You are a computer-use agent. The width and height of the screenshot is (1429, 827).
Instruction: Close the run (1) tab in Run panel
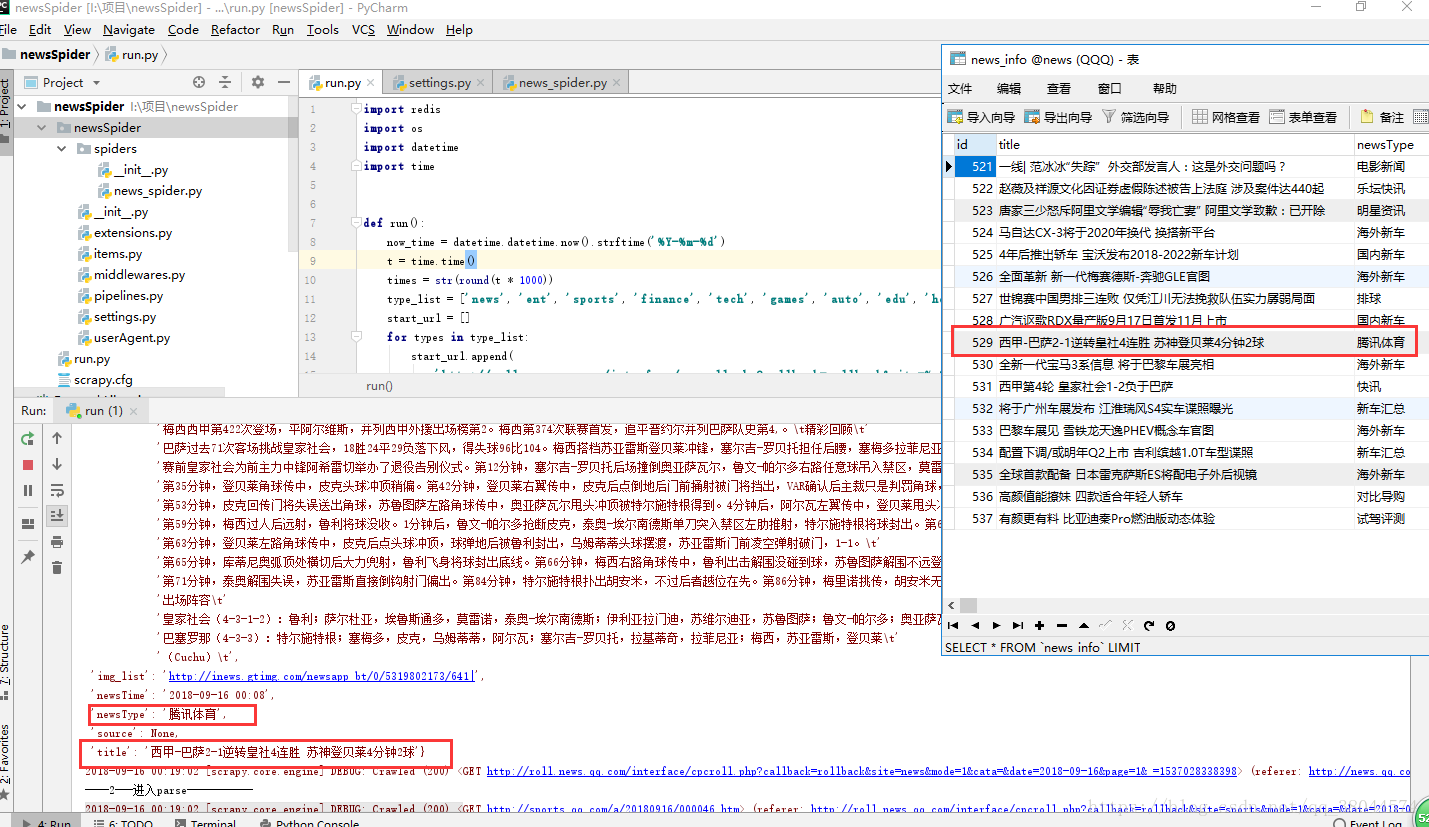133,411
